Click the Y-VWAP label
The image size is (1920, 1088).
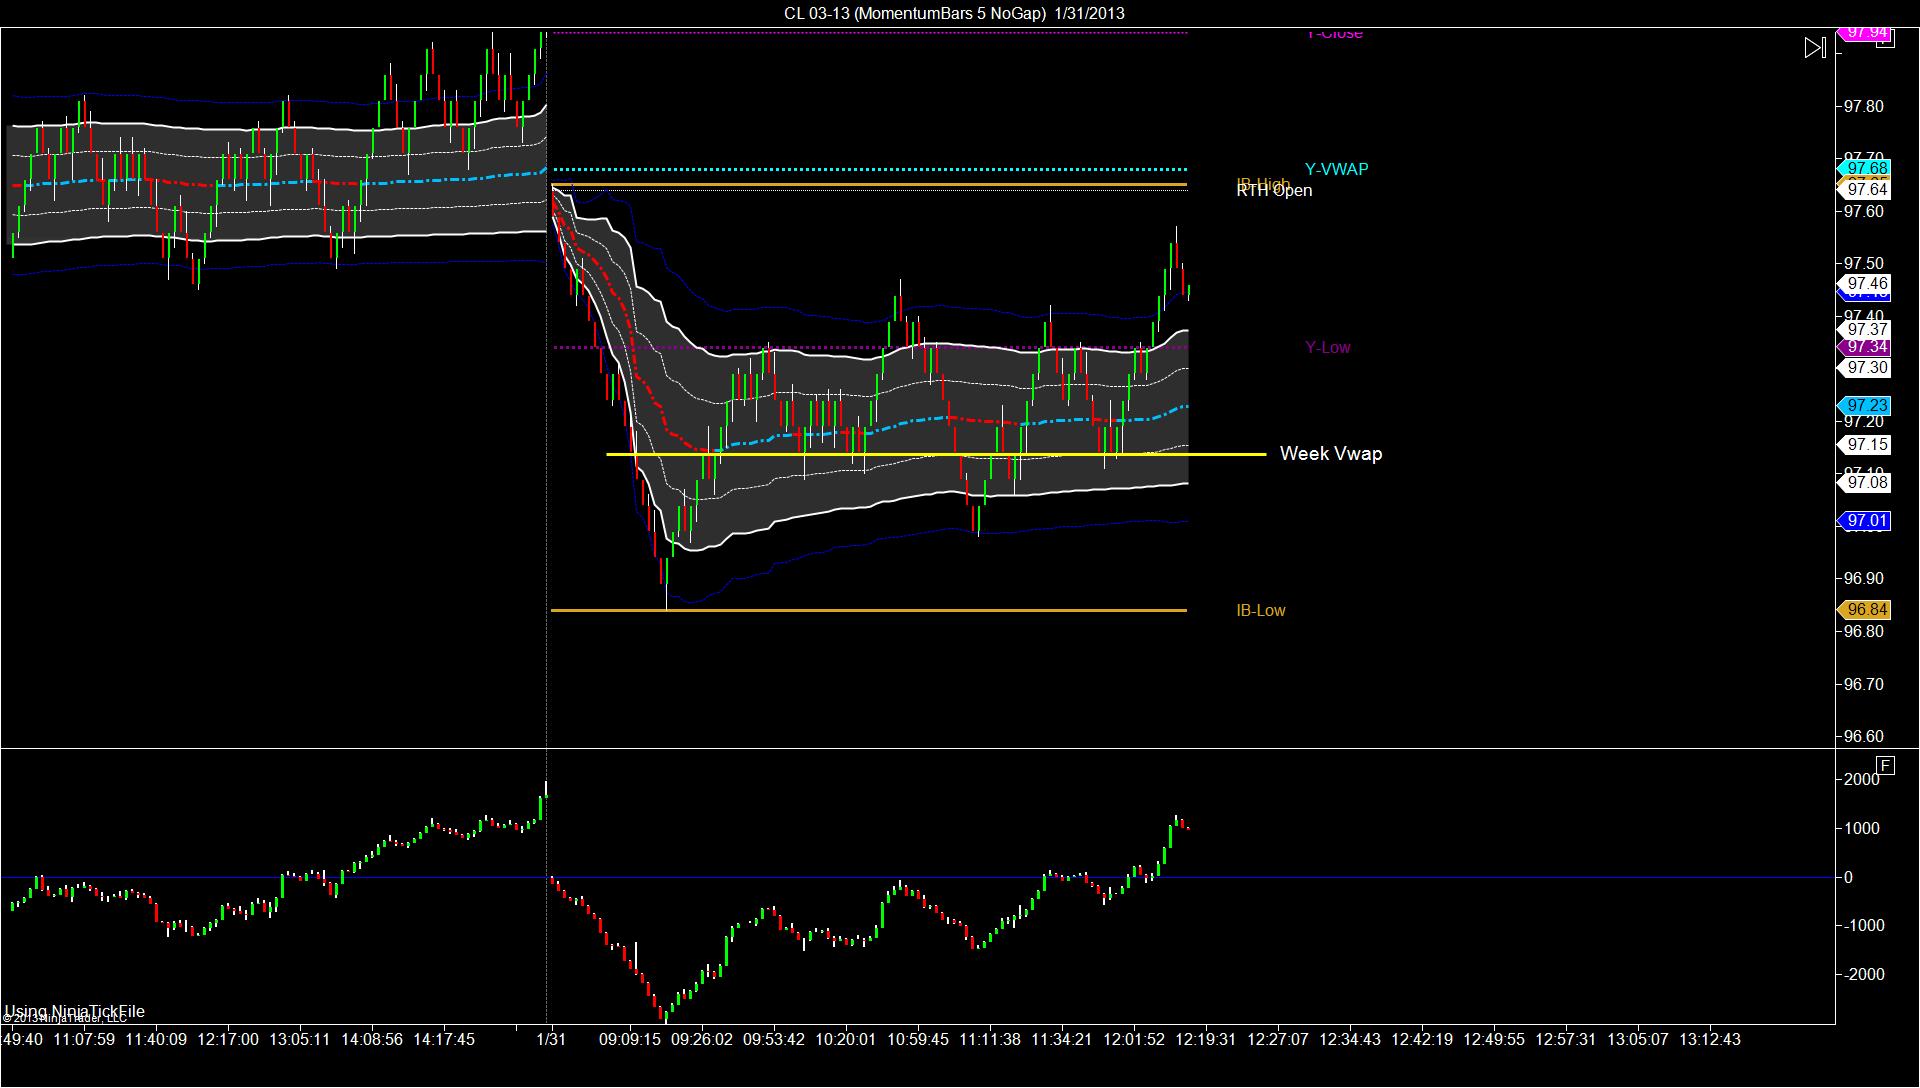(x=1336, y=169)
